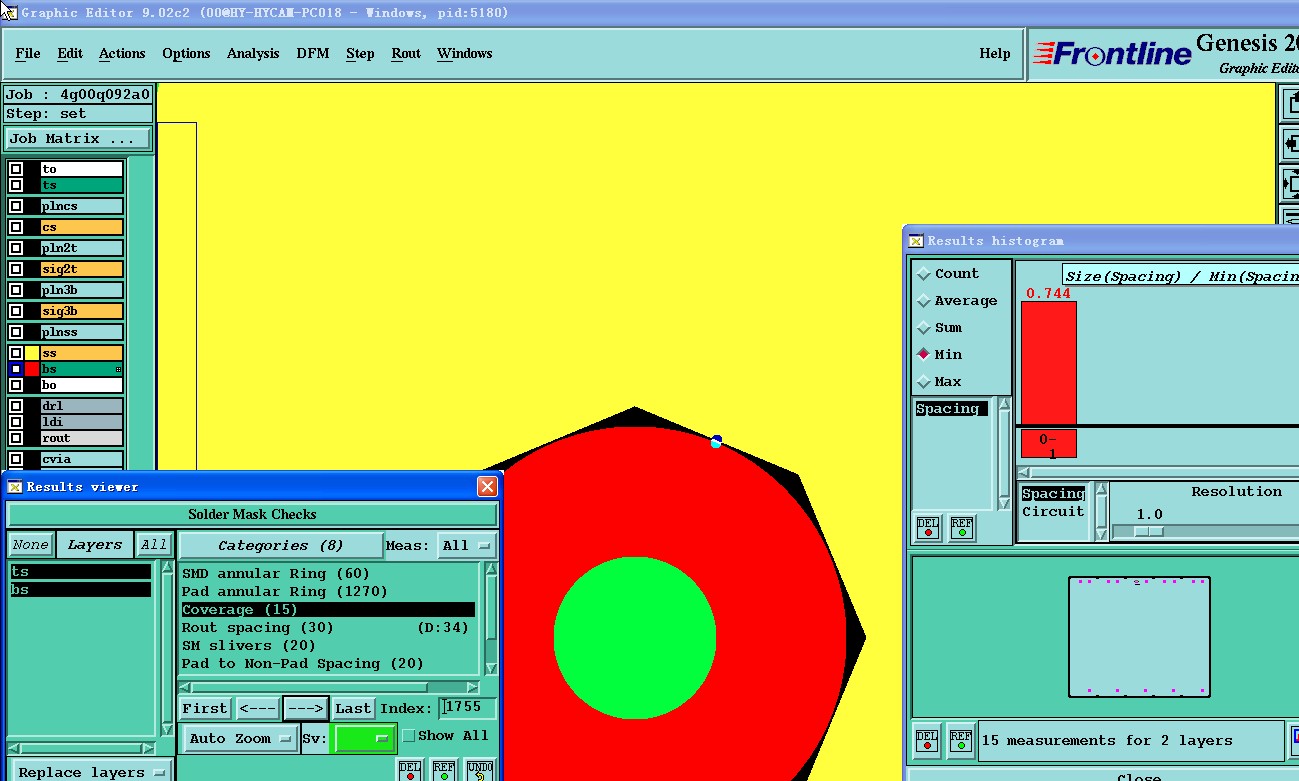Click the Job Matrix button

tap(78, 139)
